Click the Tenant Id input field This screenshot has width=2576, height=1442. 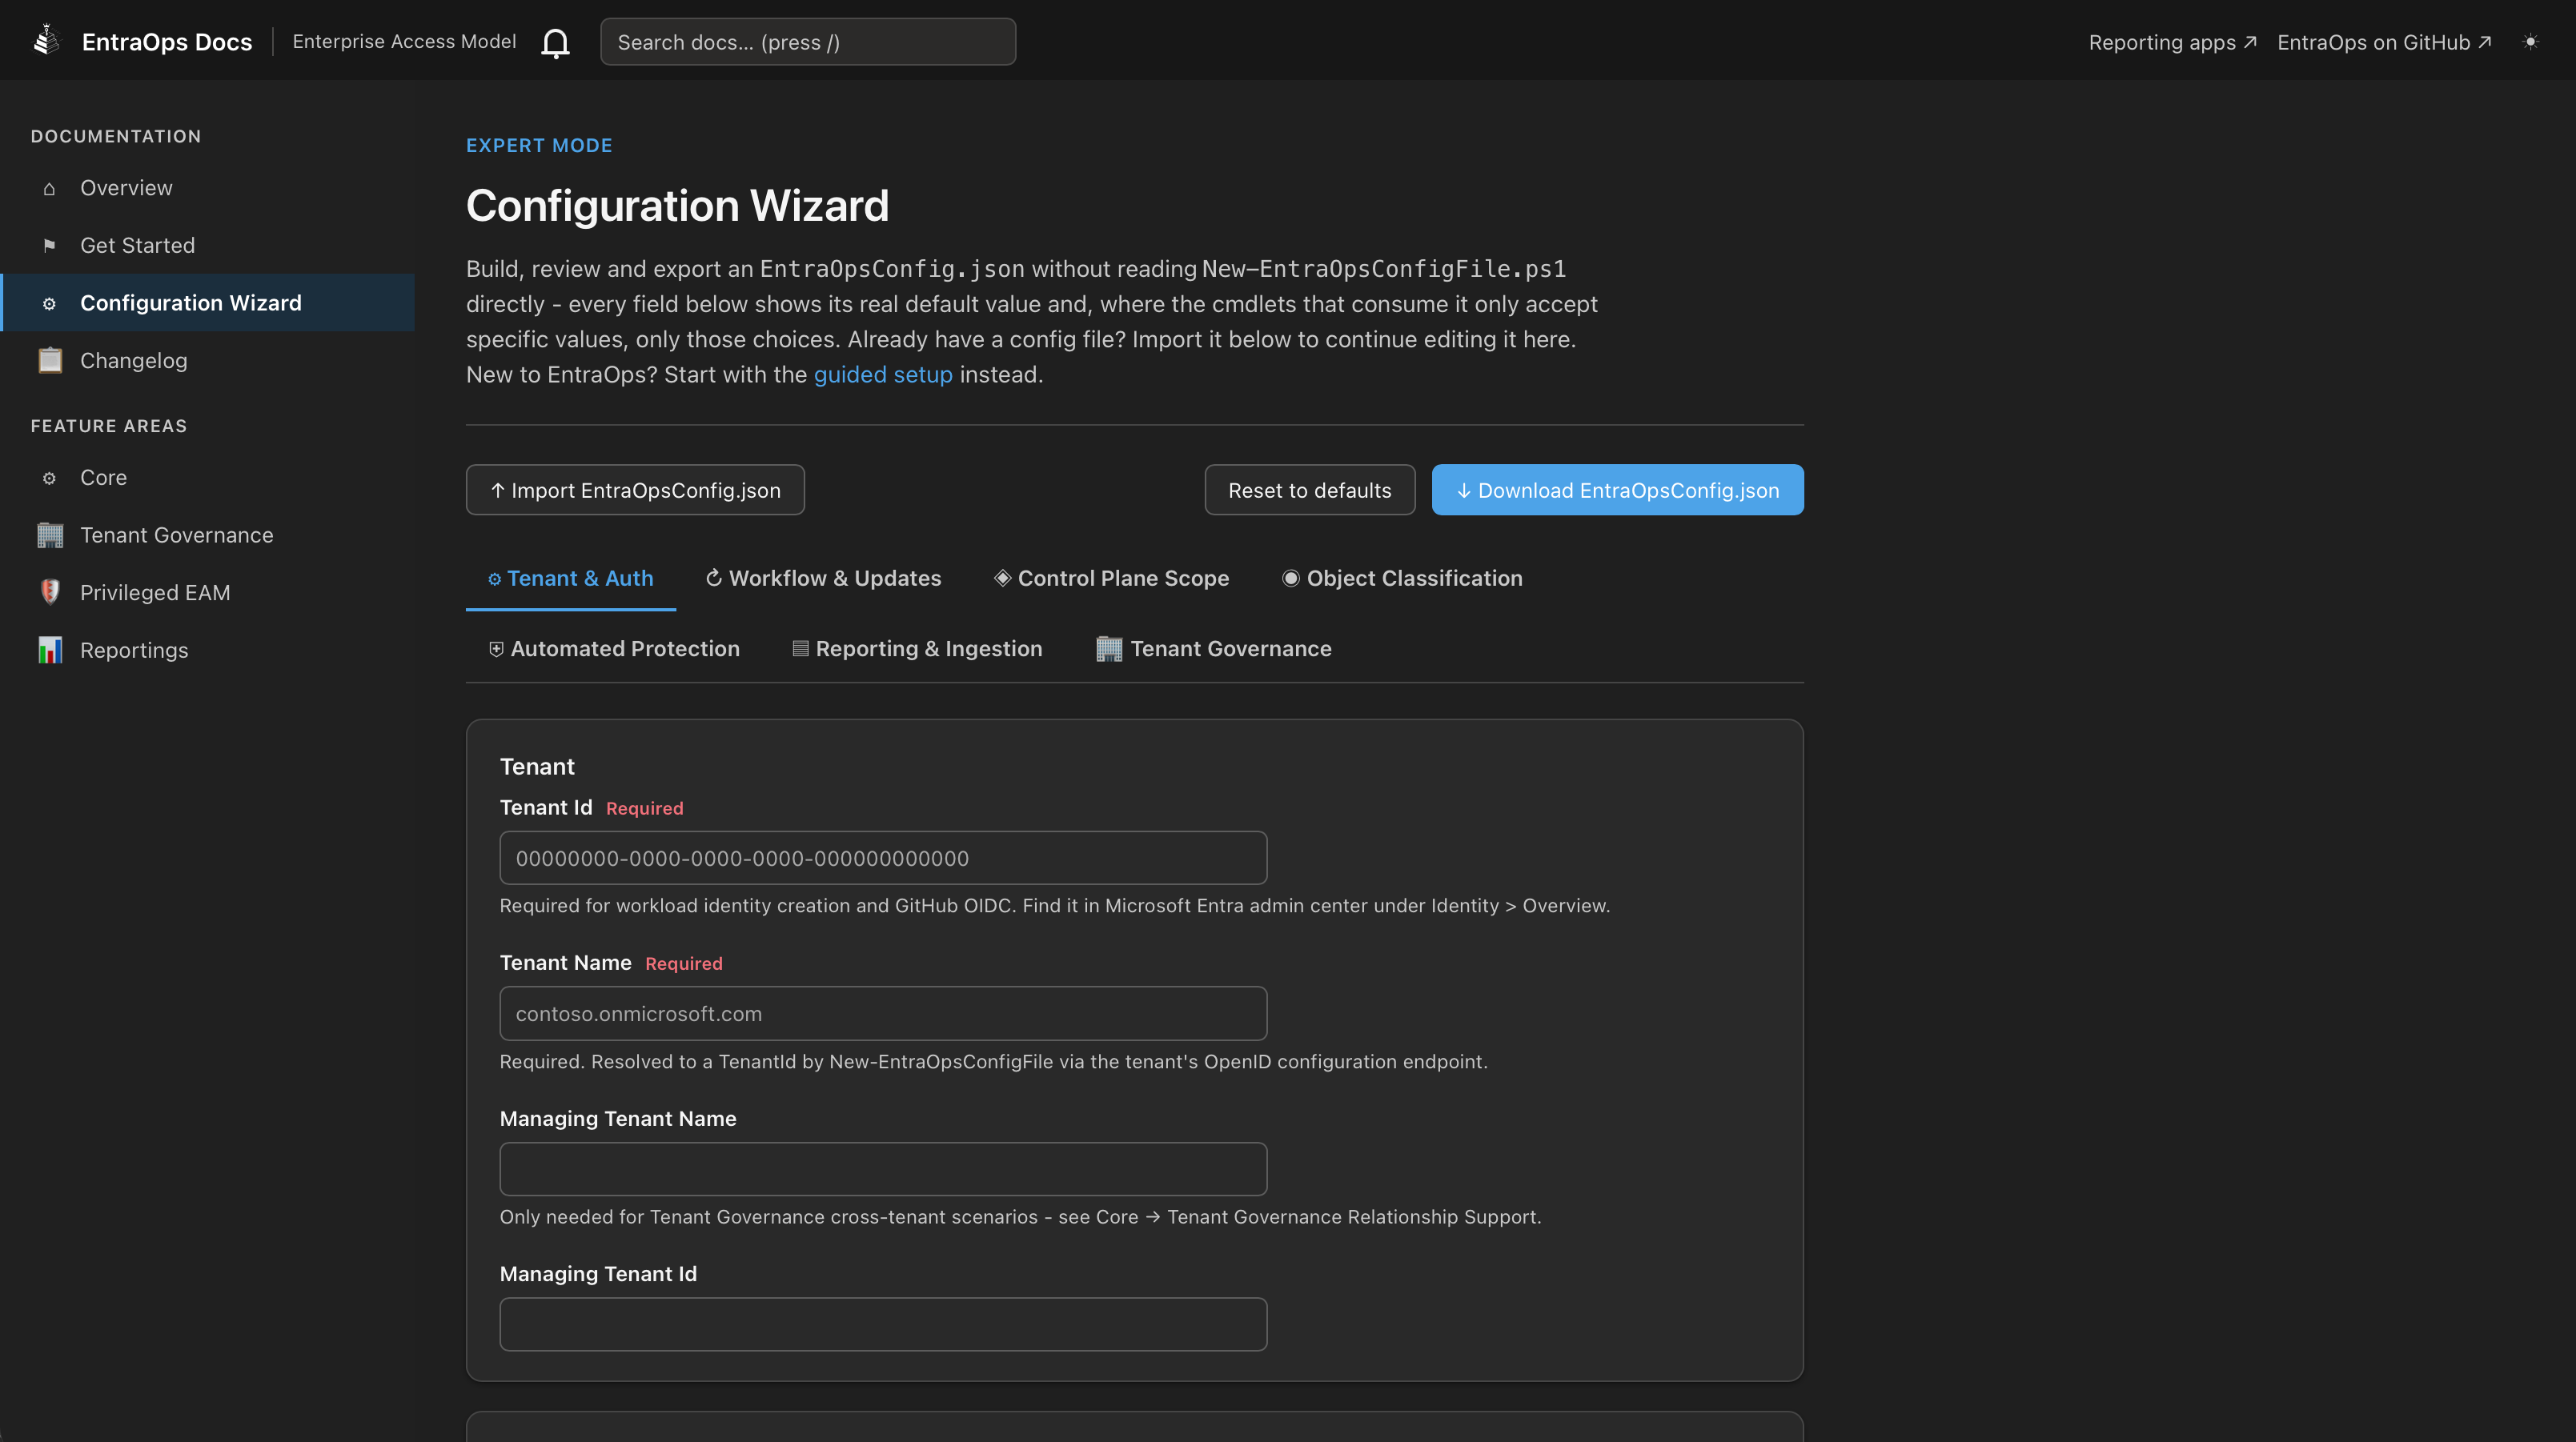pyautogui.click(x=883, y=858)
